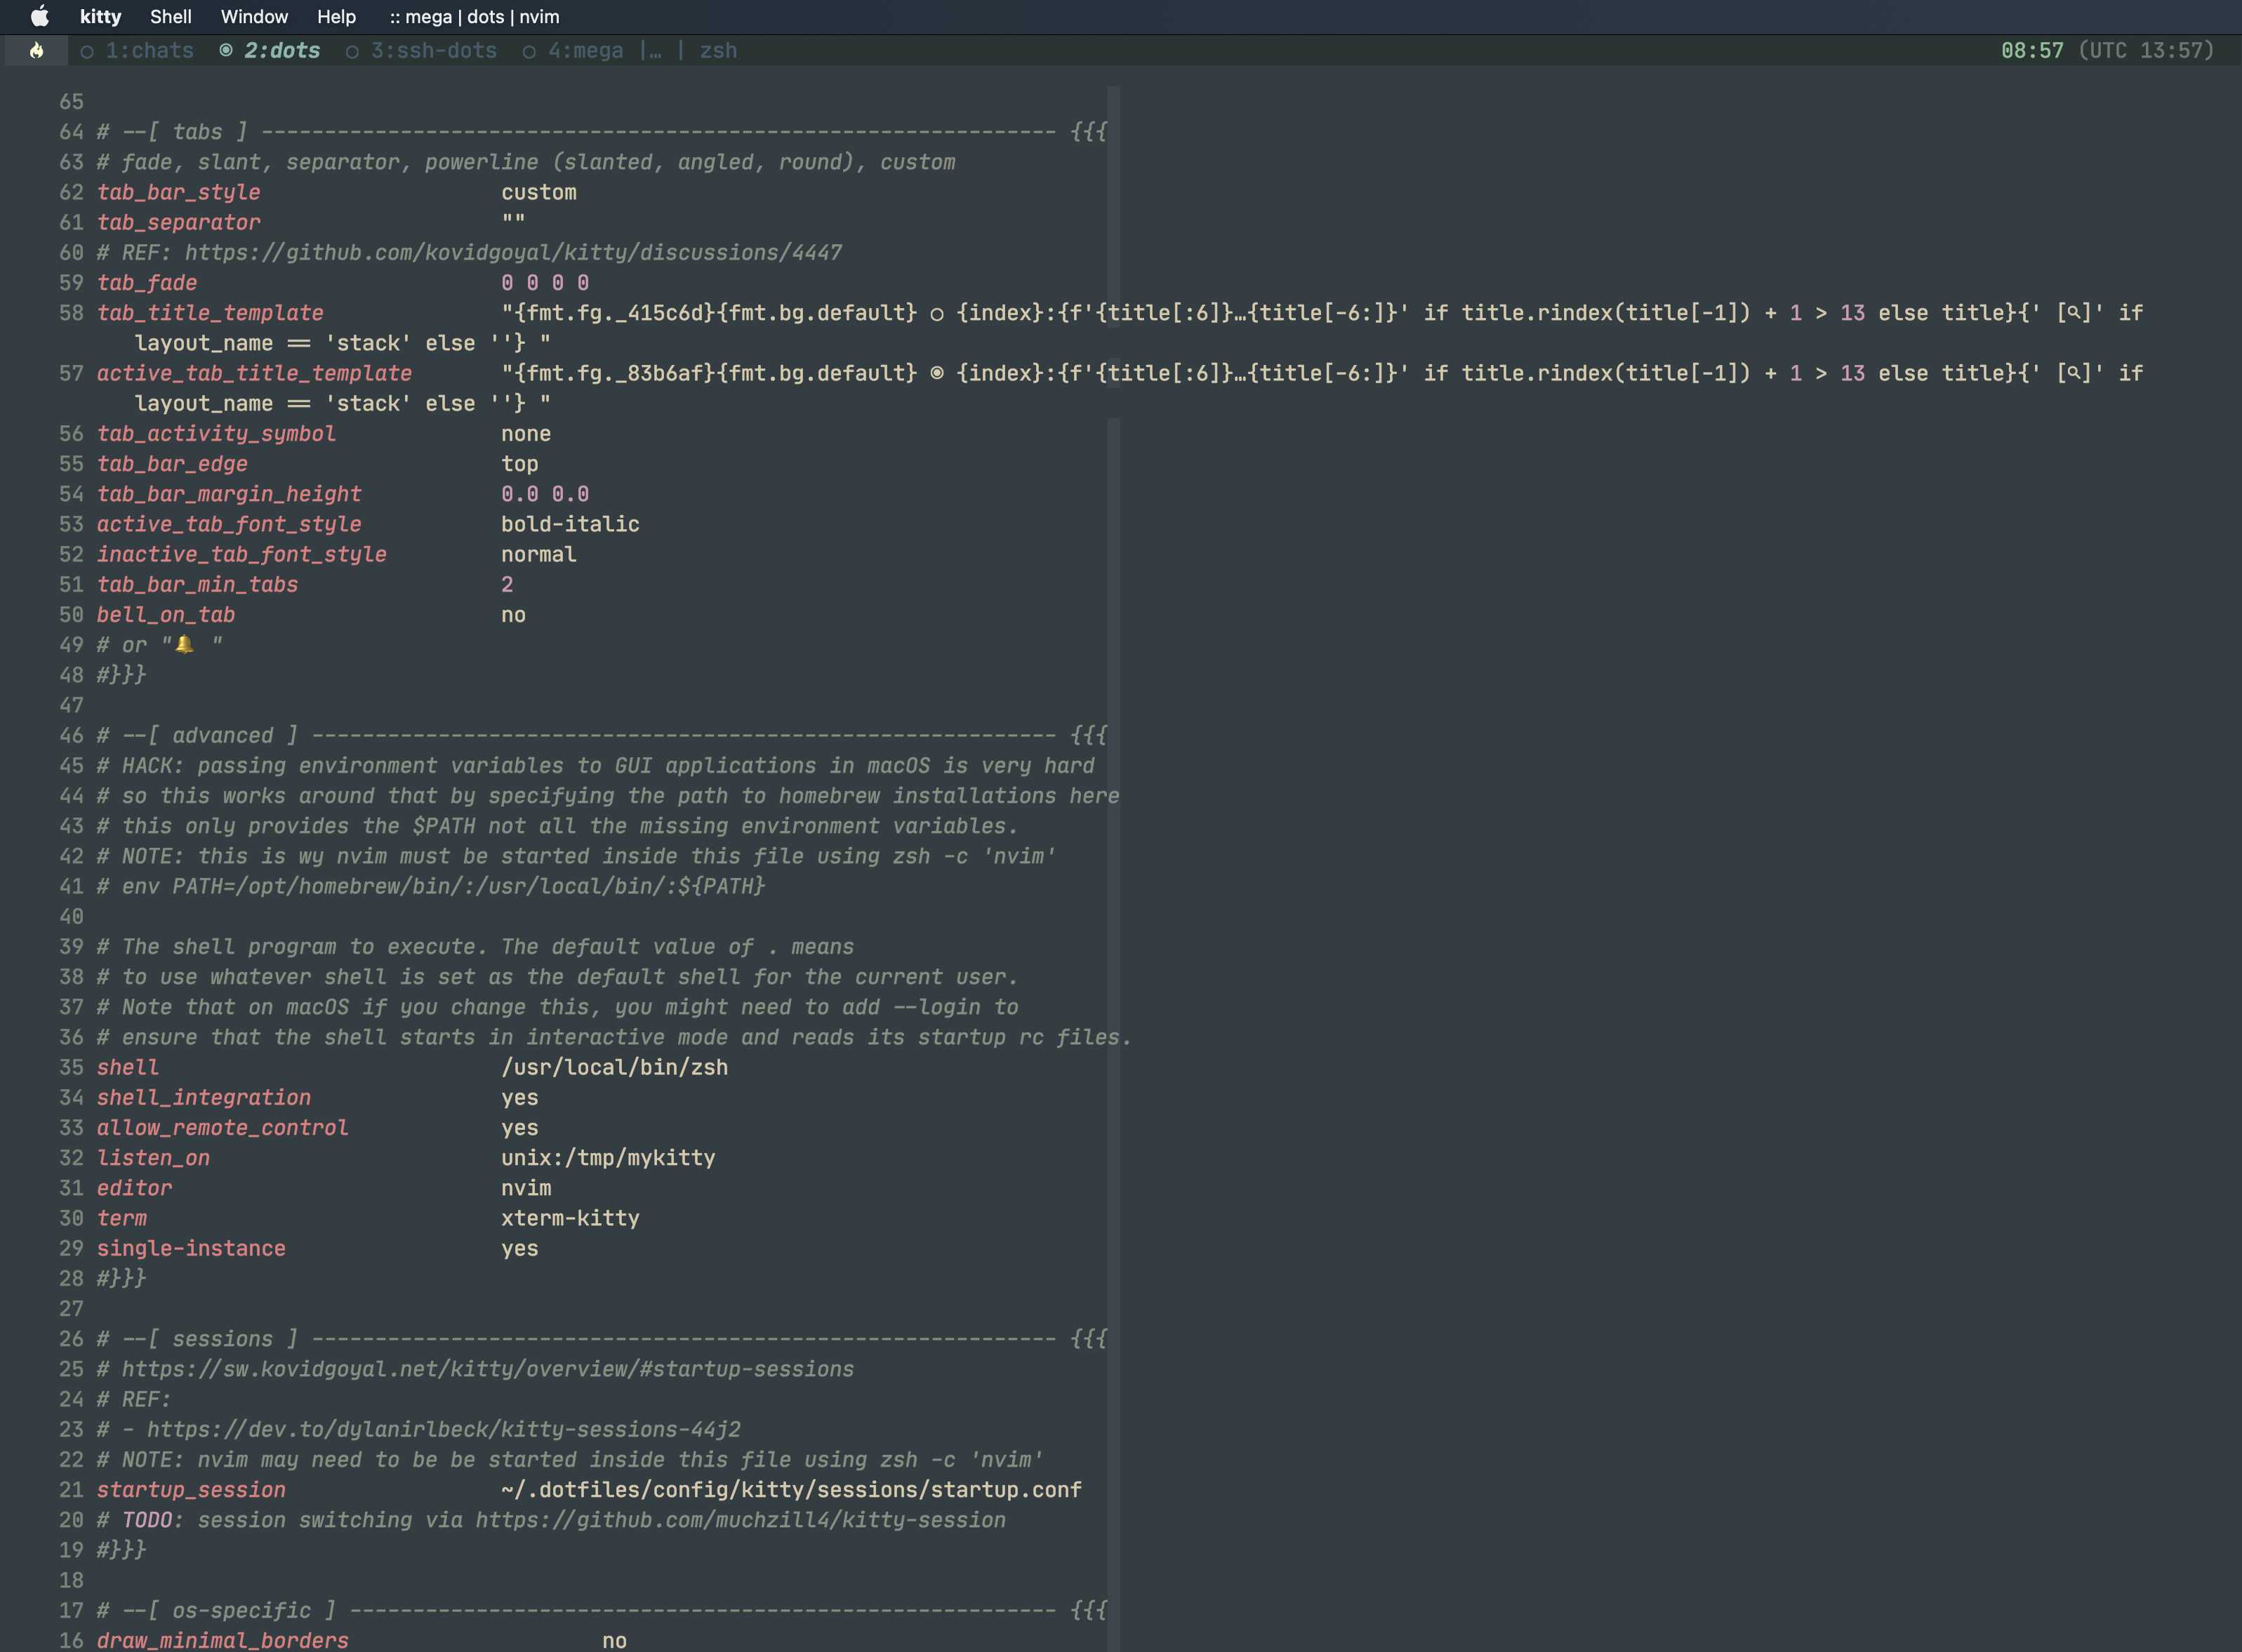Click the flame icon in tab bar
Image resolution: width=2242 pixels, height=1652 pixels.
click(x=37, y=50)
